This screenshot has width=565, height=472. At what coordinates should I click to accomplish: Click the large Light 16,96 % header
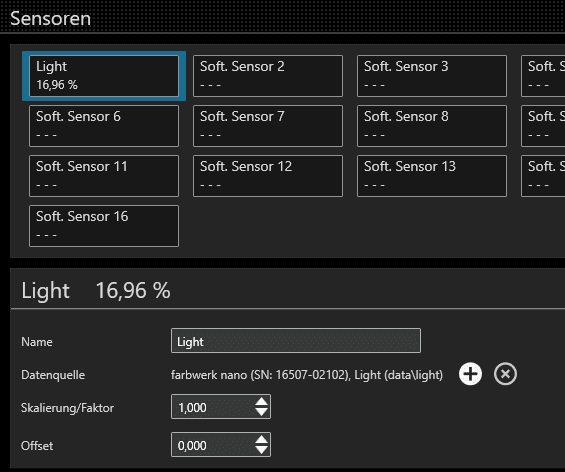pos(96,290)
